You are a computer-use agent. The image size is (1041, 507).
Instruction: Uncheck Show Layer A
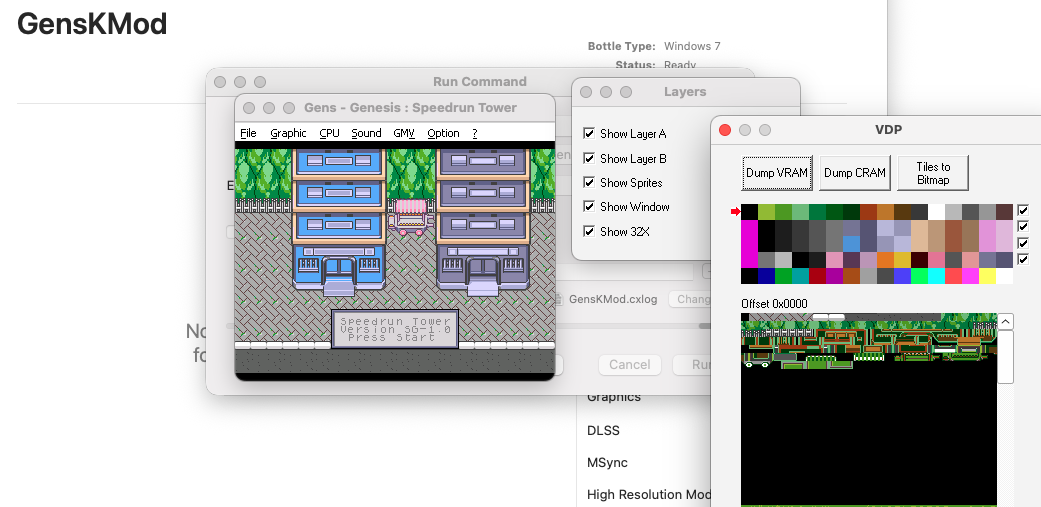coord(589,133)
